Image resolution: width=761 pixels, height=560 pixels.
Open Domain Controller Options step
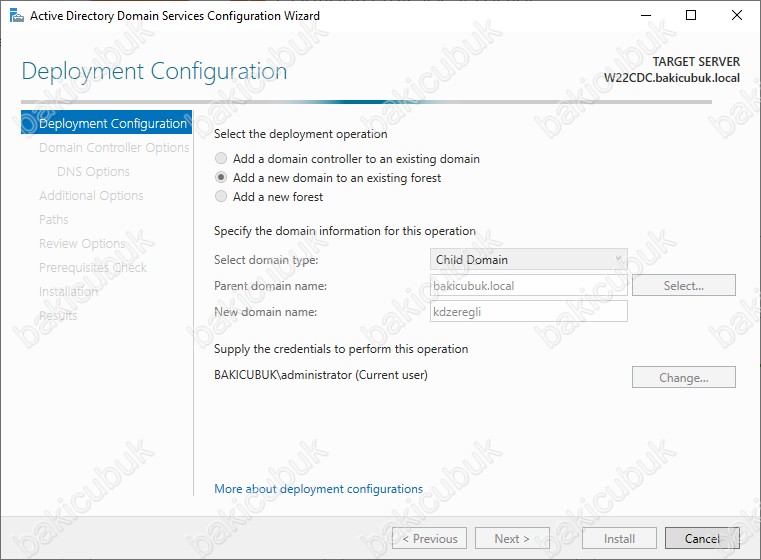point(114,148)
